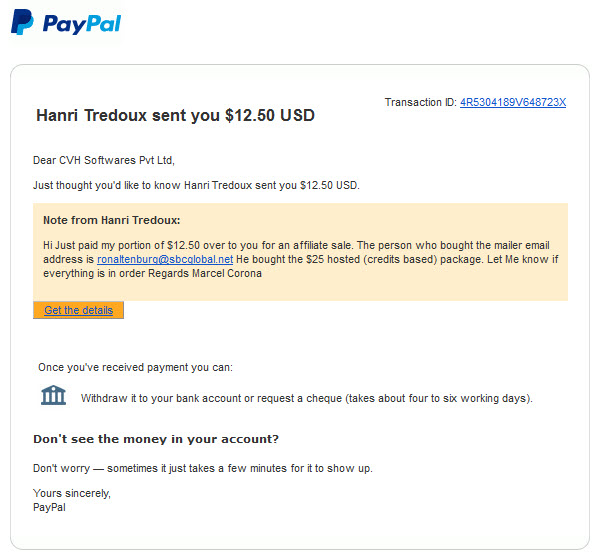The image size is (607, 560).
Task: Click the bank building icon
Action: [x=53, y=396]
